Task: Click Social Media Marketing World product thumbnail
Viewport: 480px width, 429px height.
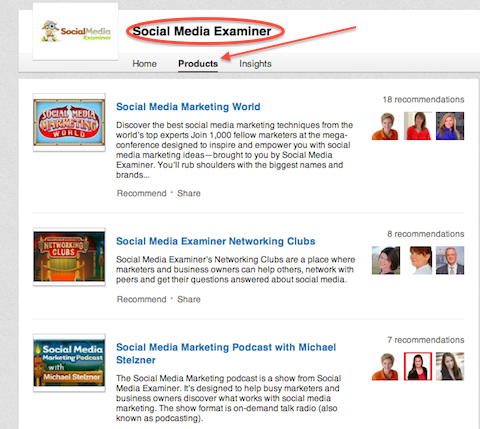Action: click(69, 123)
